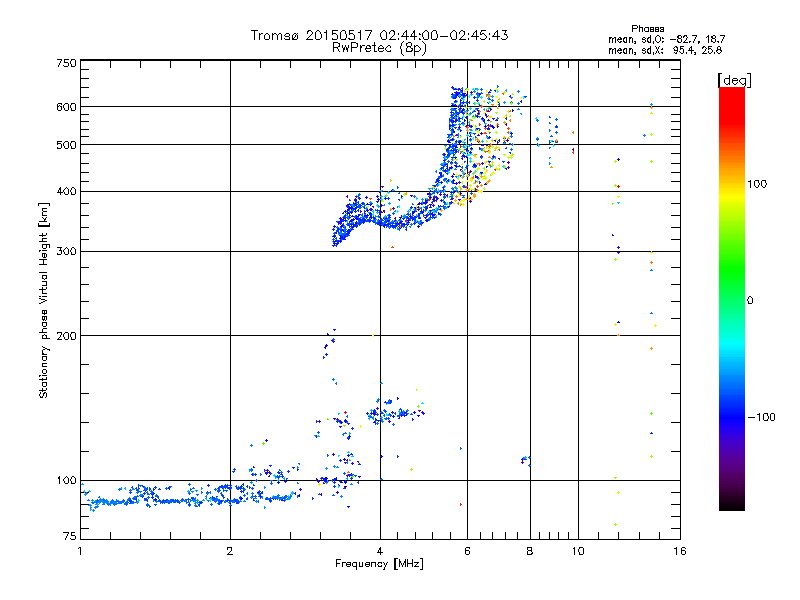This screenshot has height=600, width=800.
Task: Click the x-axis tick label "2"
Action: click(230, 551)
